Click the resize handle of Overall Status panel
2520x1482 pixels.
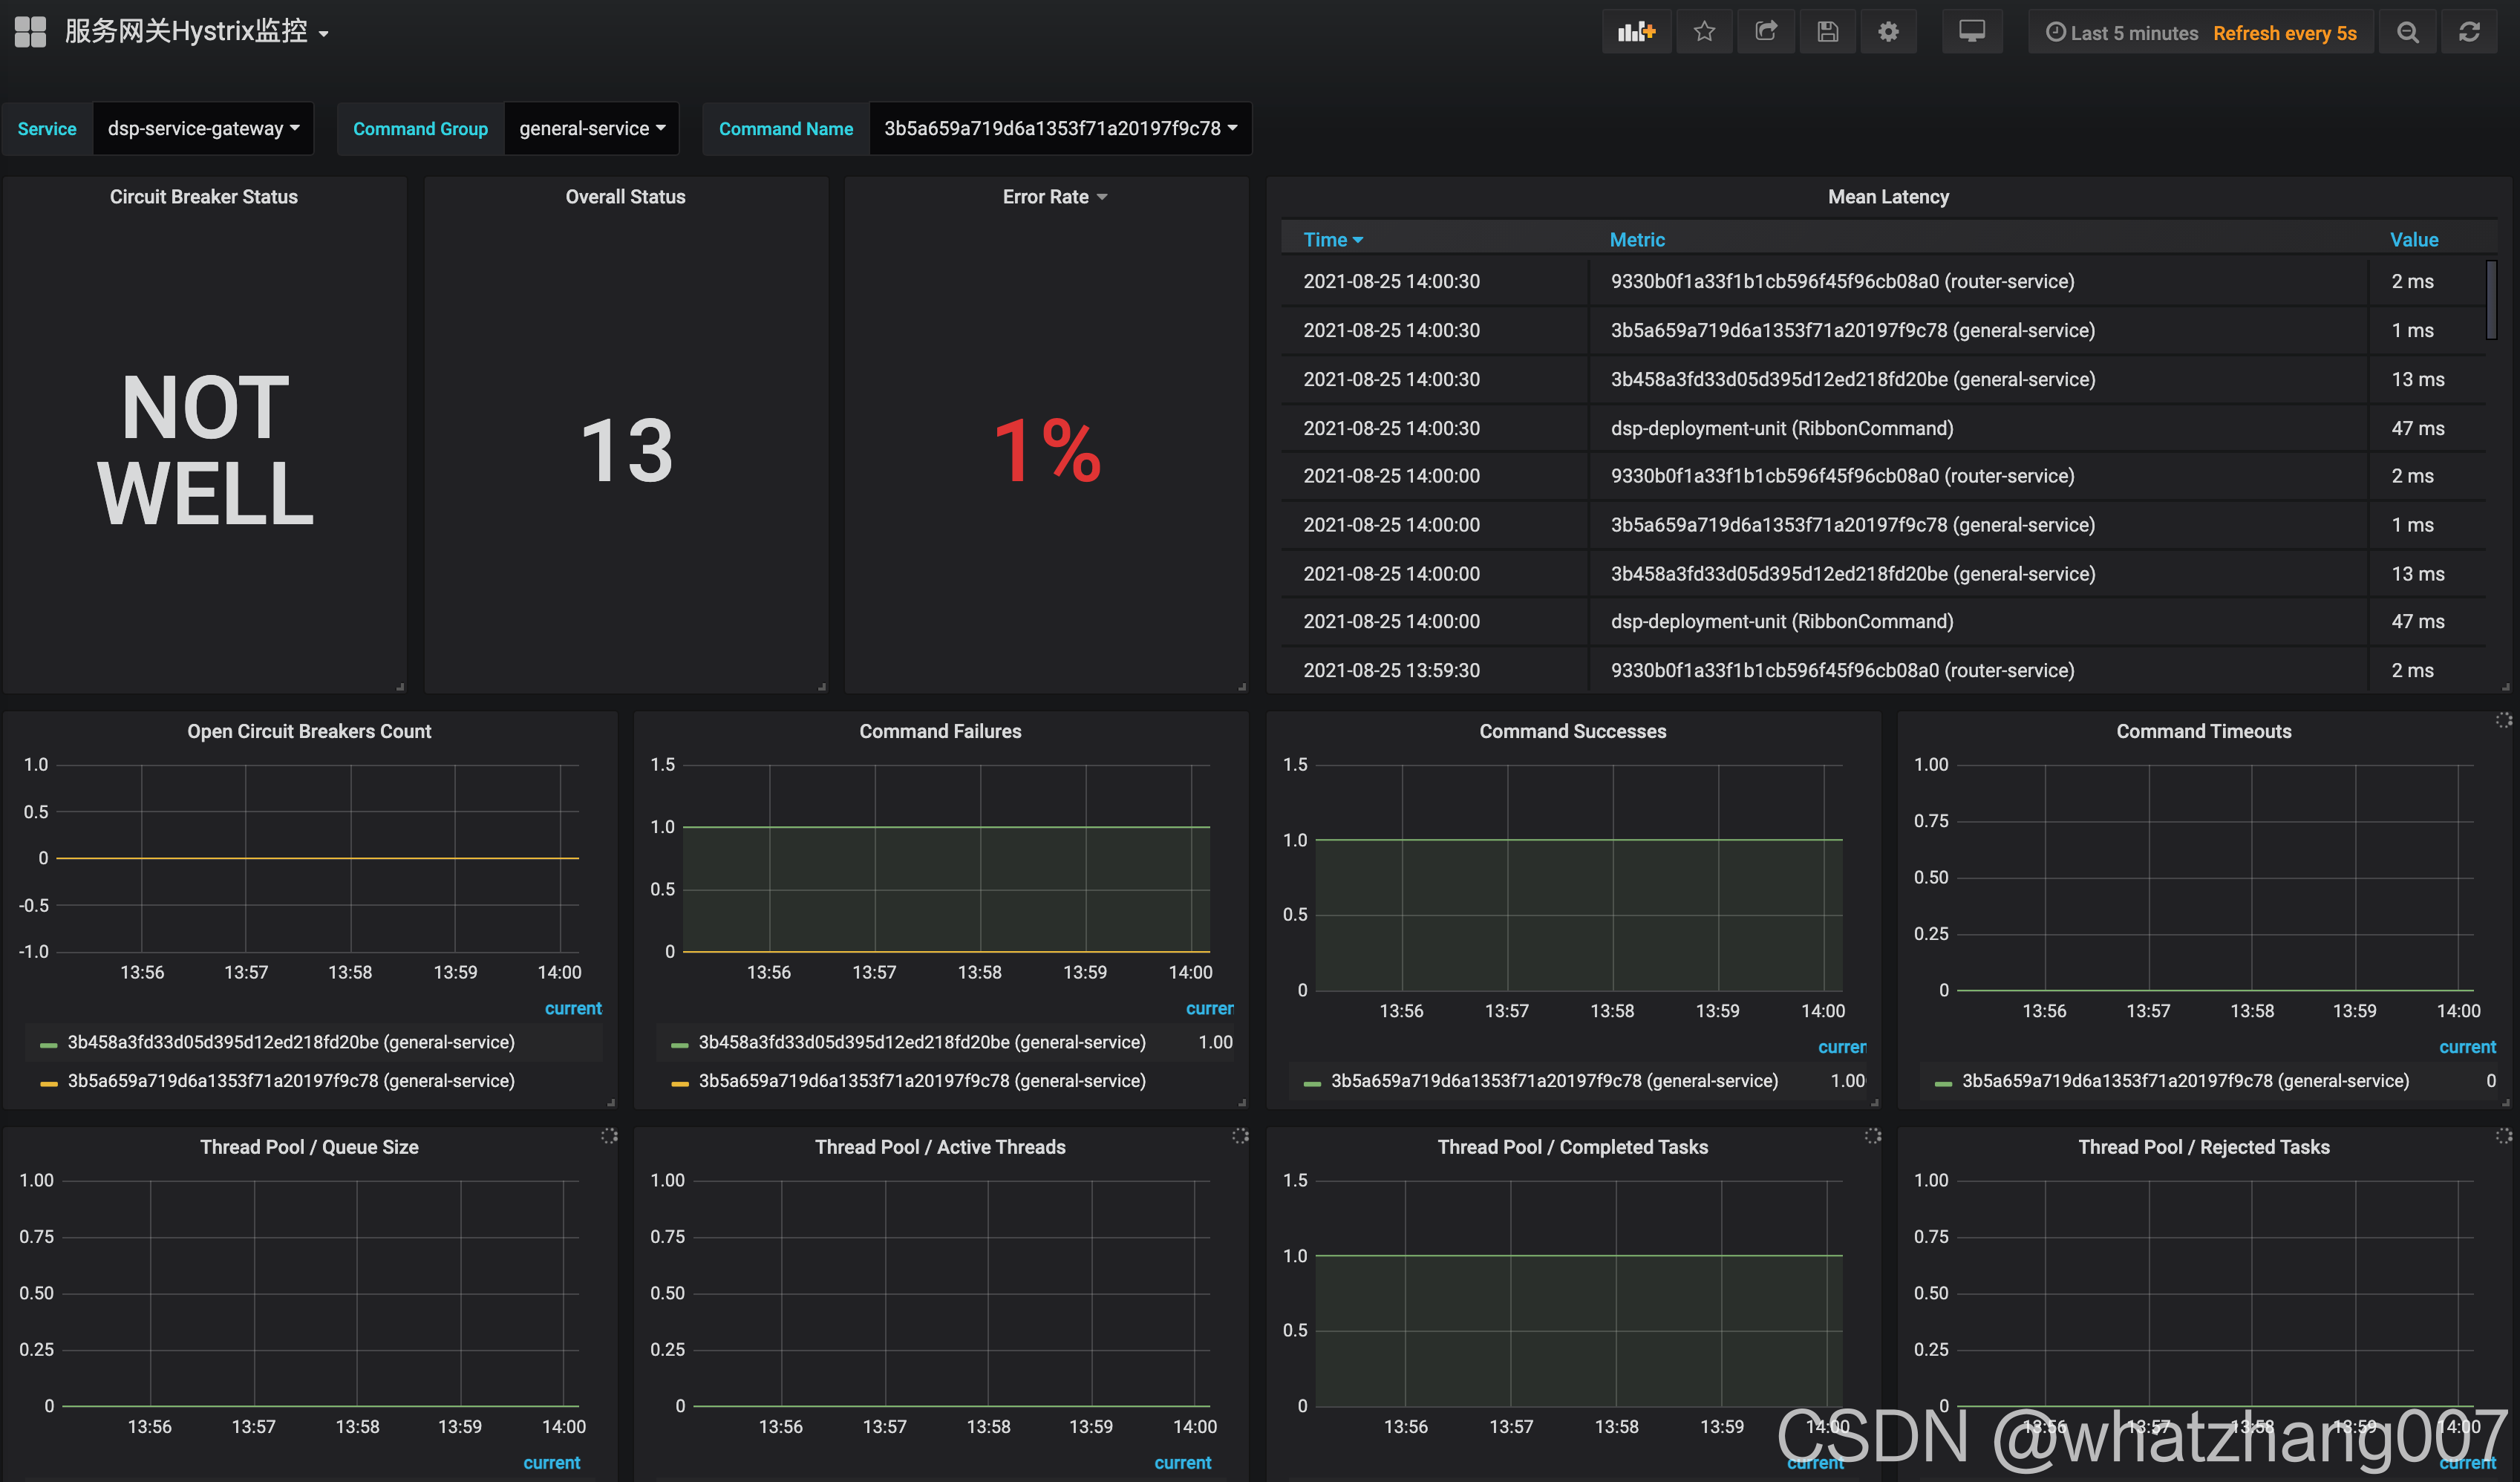[822, 687]
